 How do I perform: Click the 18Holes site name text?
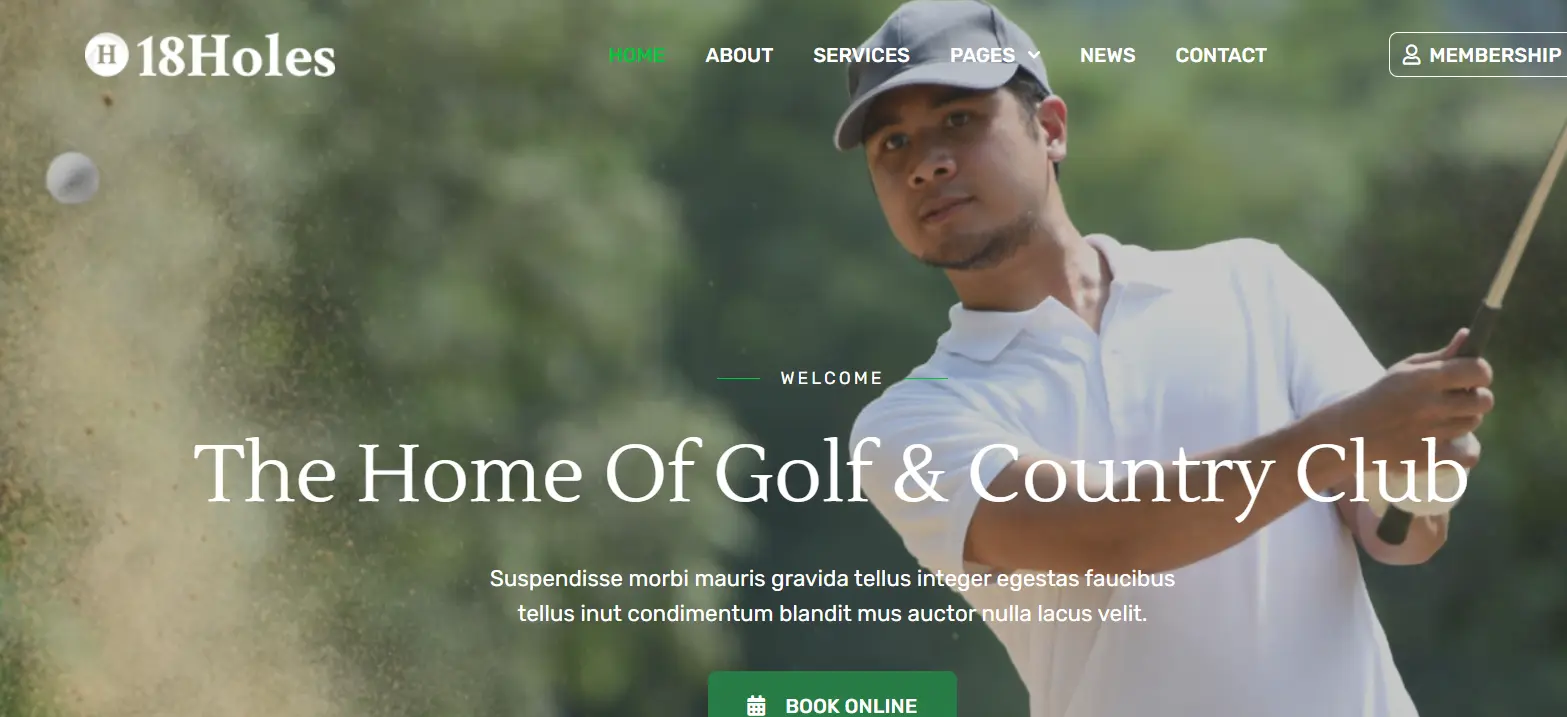235,57
